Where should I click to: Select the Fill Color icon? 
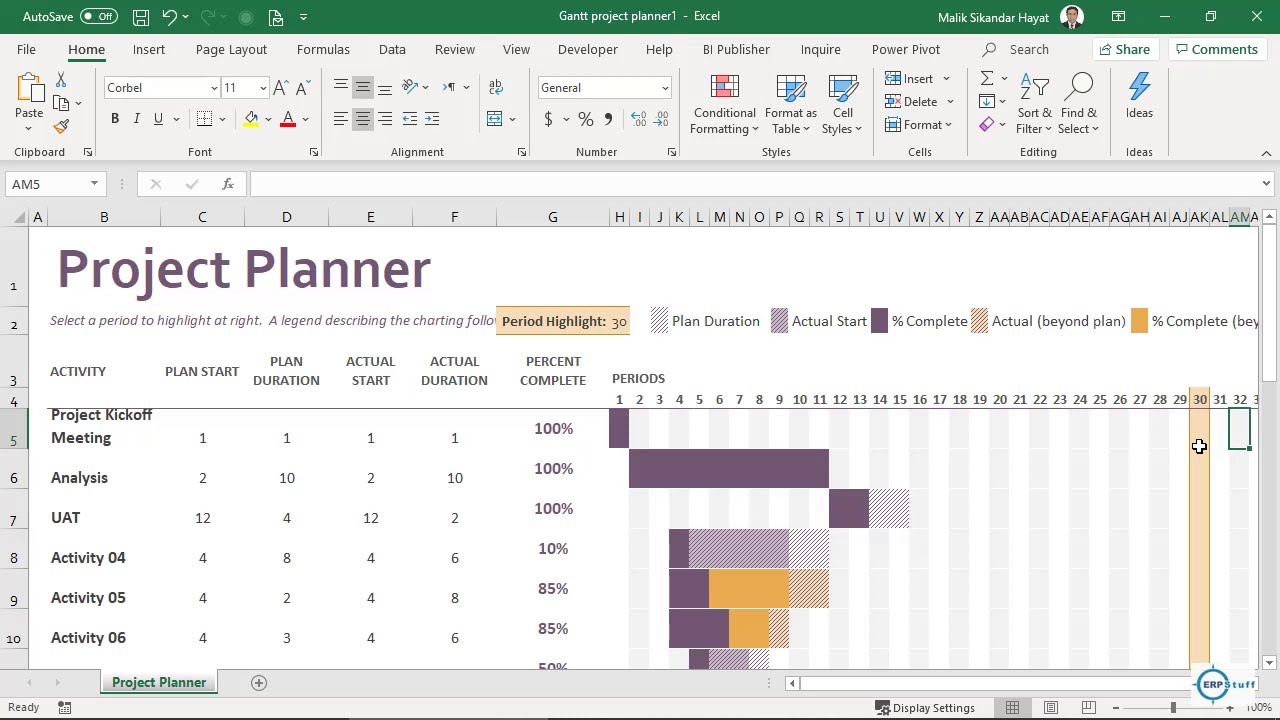pyautogui.click(x=249, y=119)
